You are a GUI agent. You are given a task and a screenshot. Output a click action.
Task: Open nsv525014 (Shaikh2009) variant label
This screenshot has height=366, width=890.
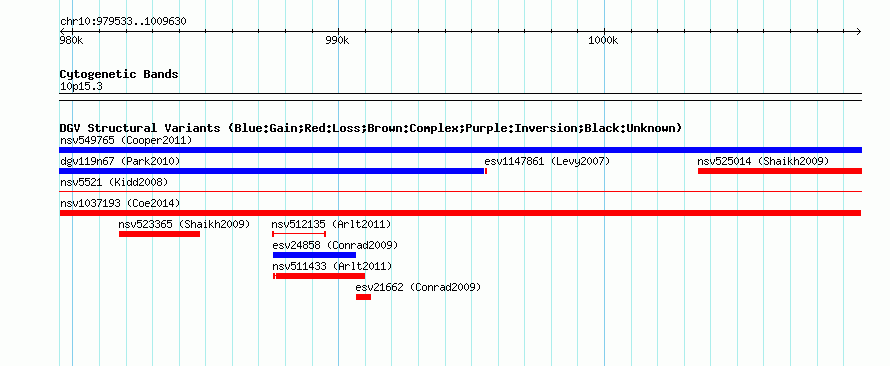763,162
